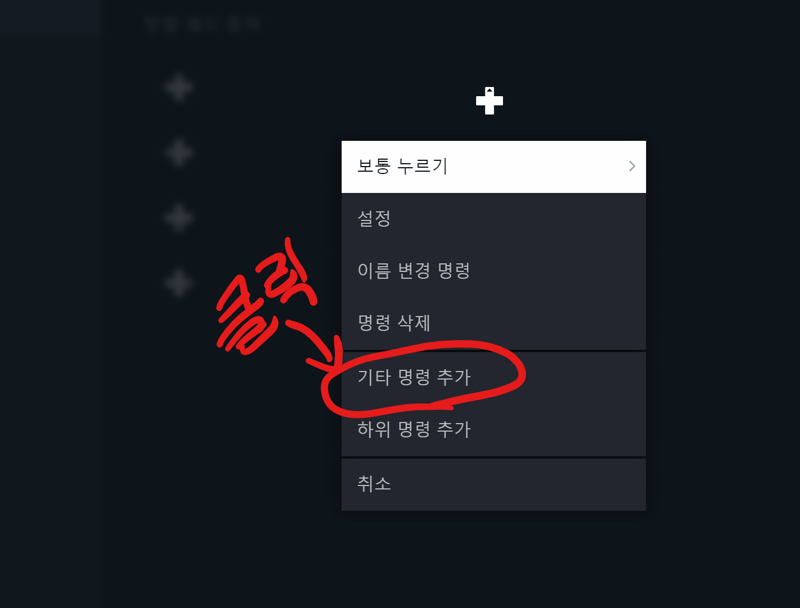Select the third blurred D-pad icon
Image resolution: width=800 pixels, height=608 pixels.
point(179,218)
